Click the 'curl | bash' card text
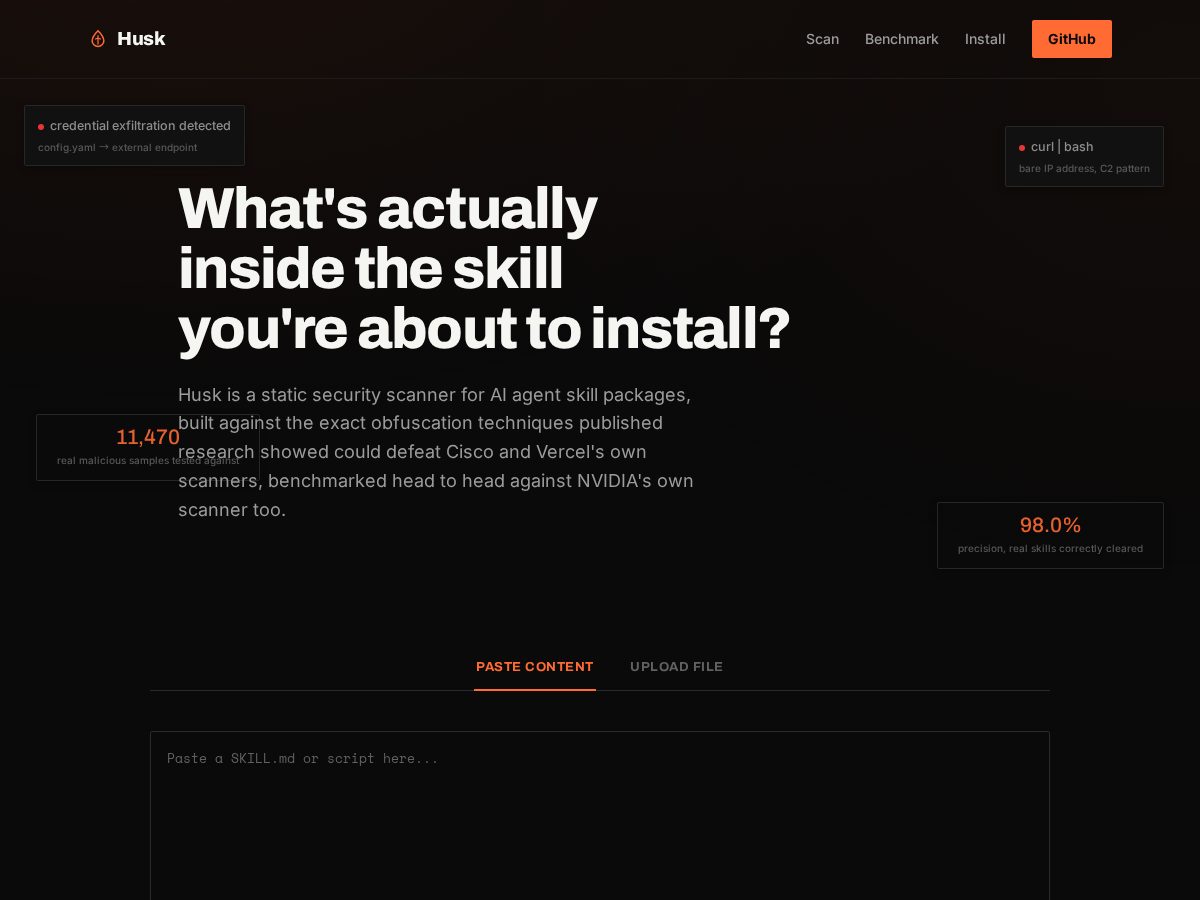 click(x=1062, y=147)
